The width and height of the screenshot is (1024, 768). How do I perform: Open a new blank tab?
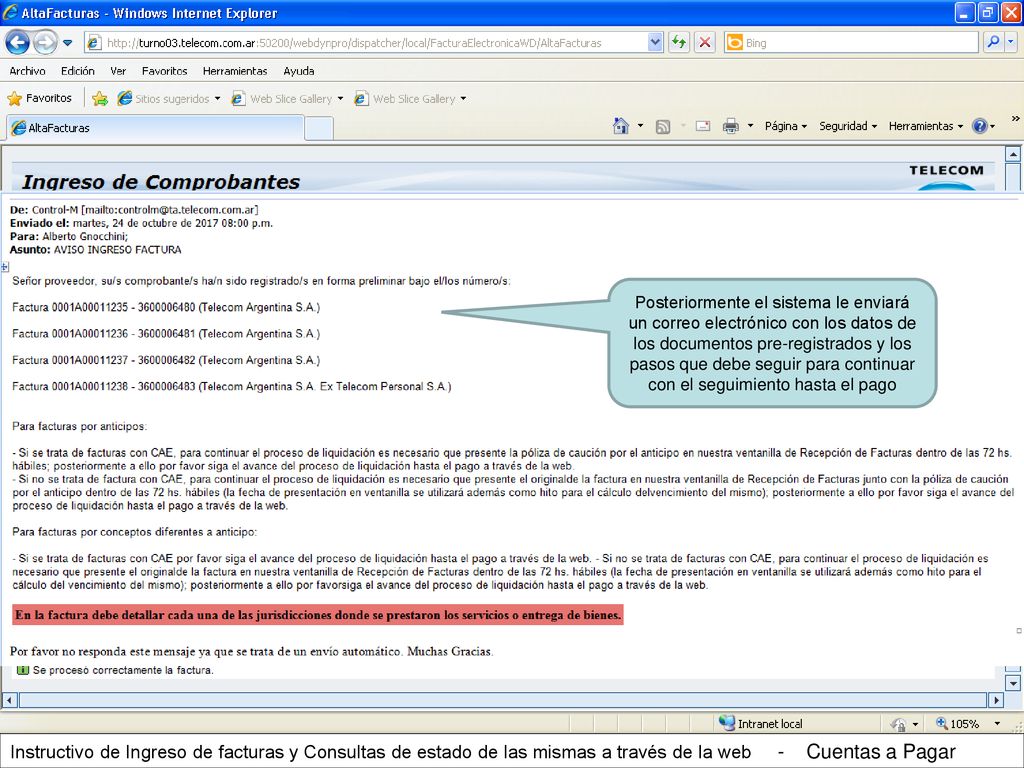319,129
